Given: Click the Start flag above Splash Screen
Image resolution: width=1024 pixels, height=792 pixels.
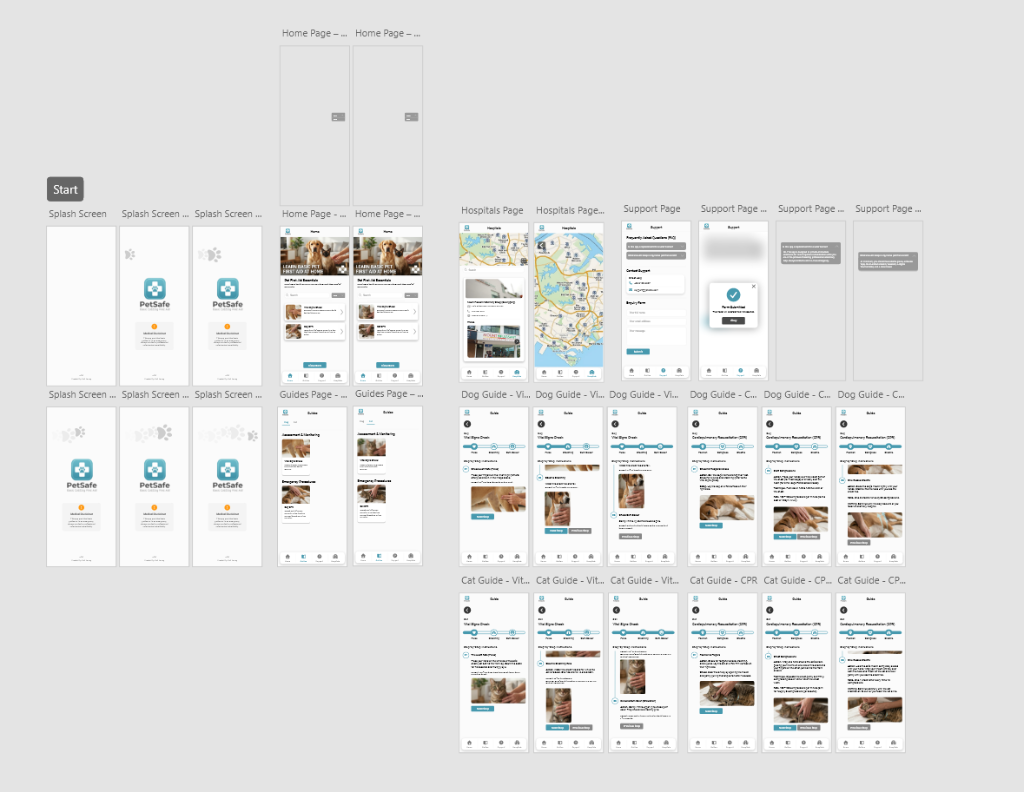Looking at the screenshot, I should (65, 189).
